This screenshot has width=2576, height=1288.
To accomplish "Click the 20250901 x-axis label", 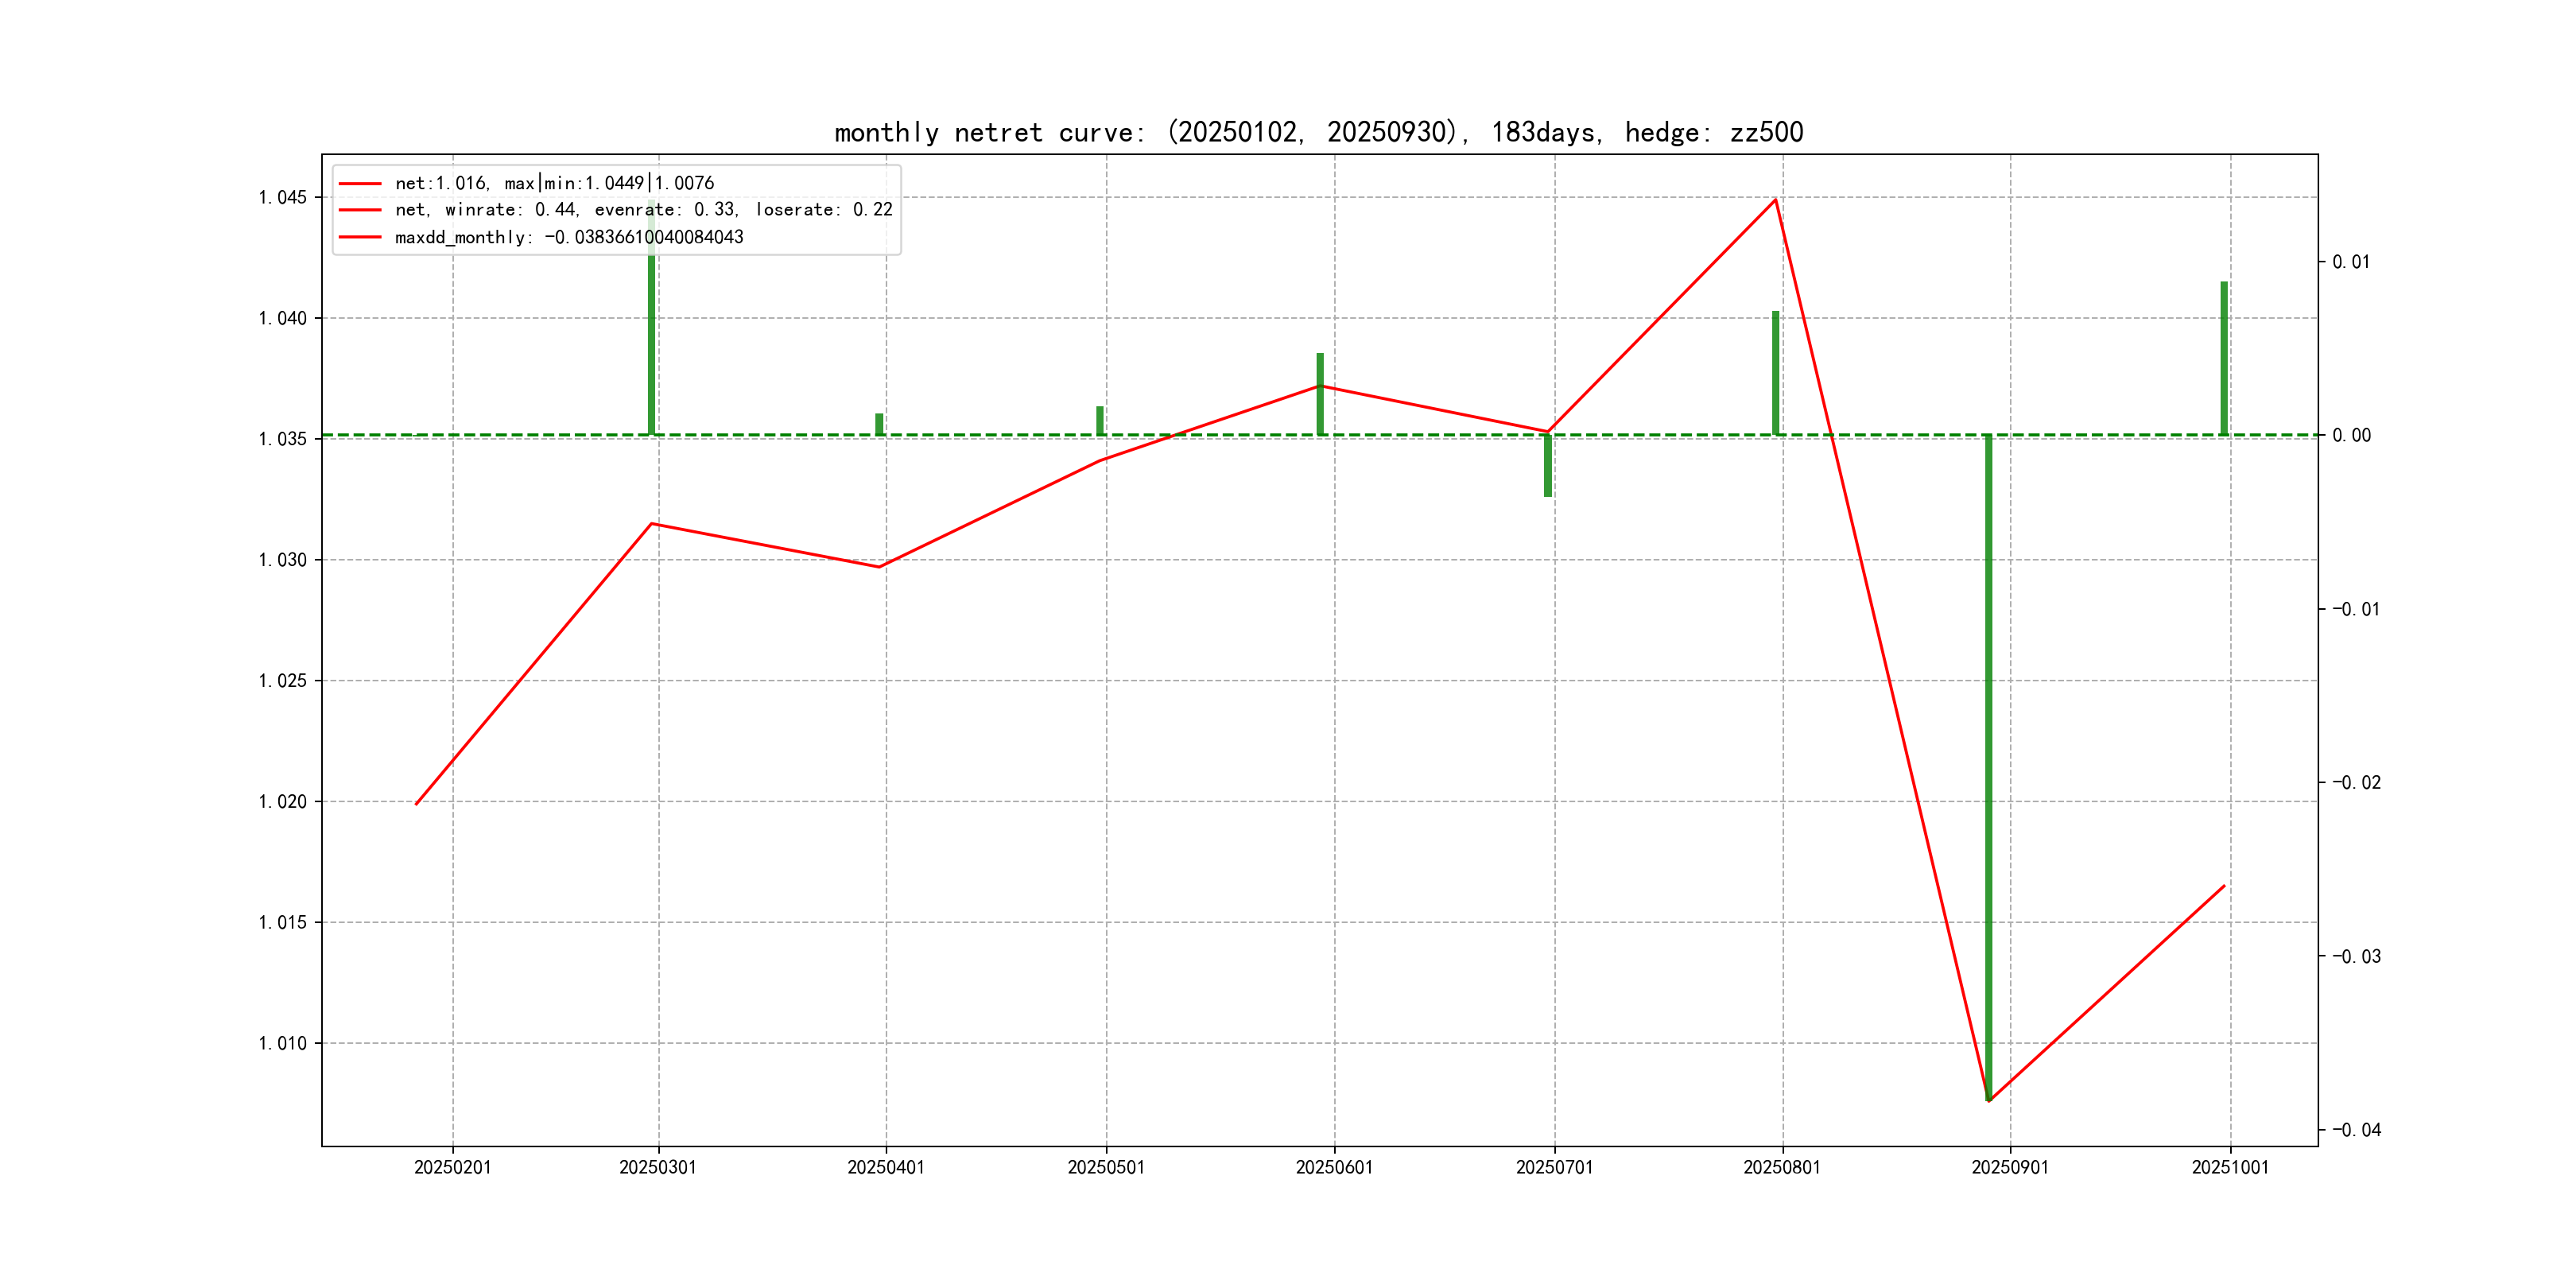I will (x=2010, y=1167).
